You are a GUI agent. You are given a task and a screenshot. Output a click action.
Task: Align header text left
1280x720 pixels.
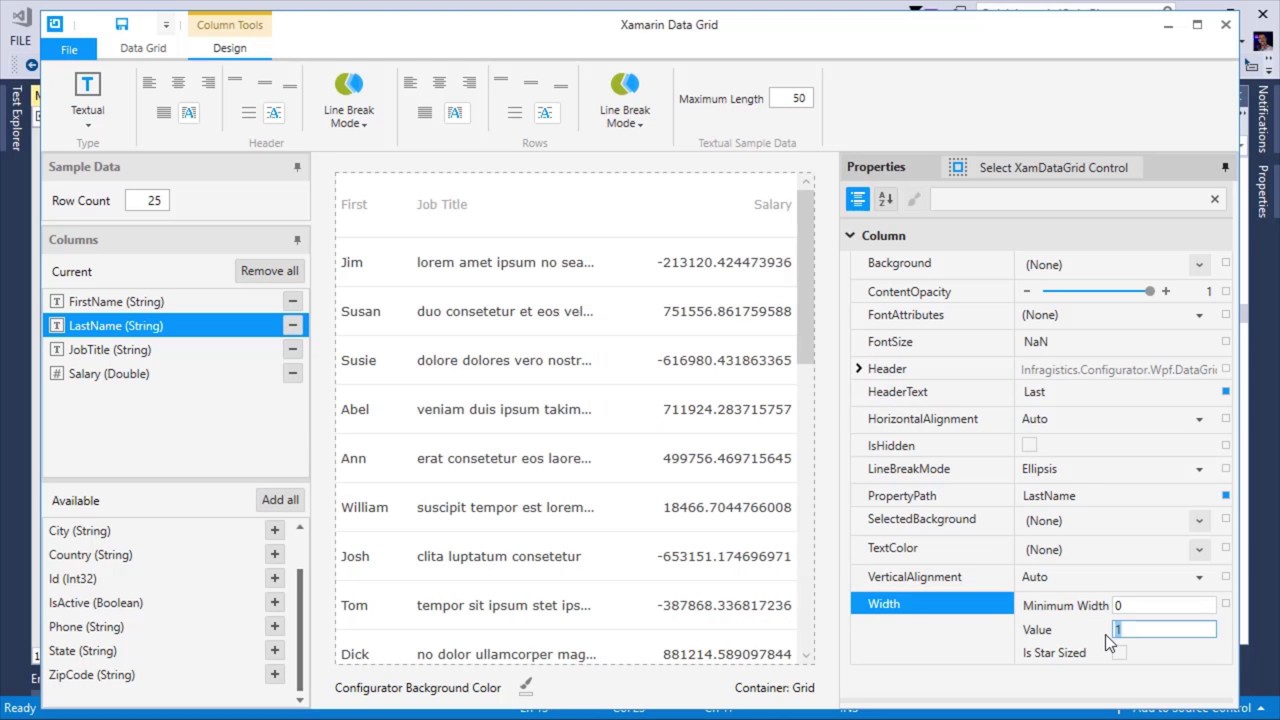tap(149, 83)
